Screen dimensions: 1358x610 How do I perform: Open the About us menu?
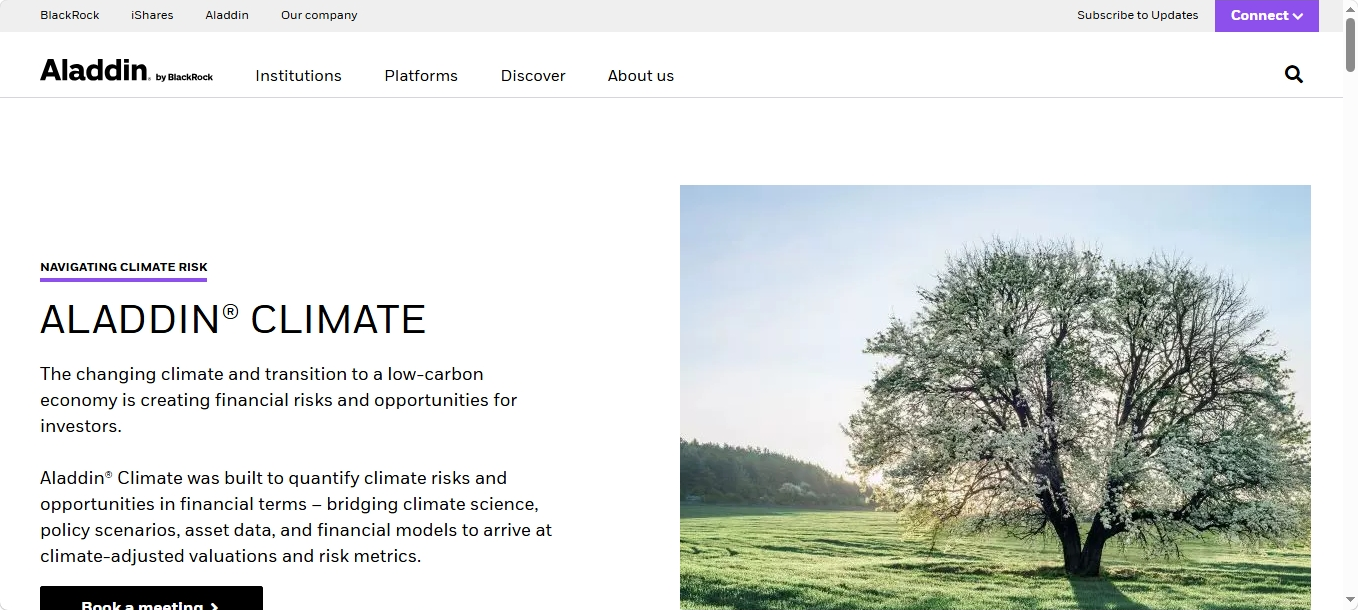[x=641, y=75]
